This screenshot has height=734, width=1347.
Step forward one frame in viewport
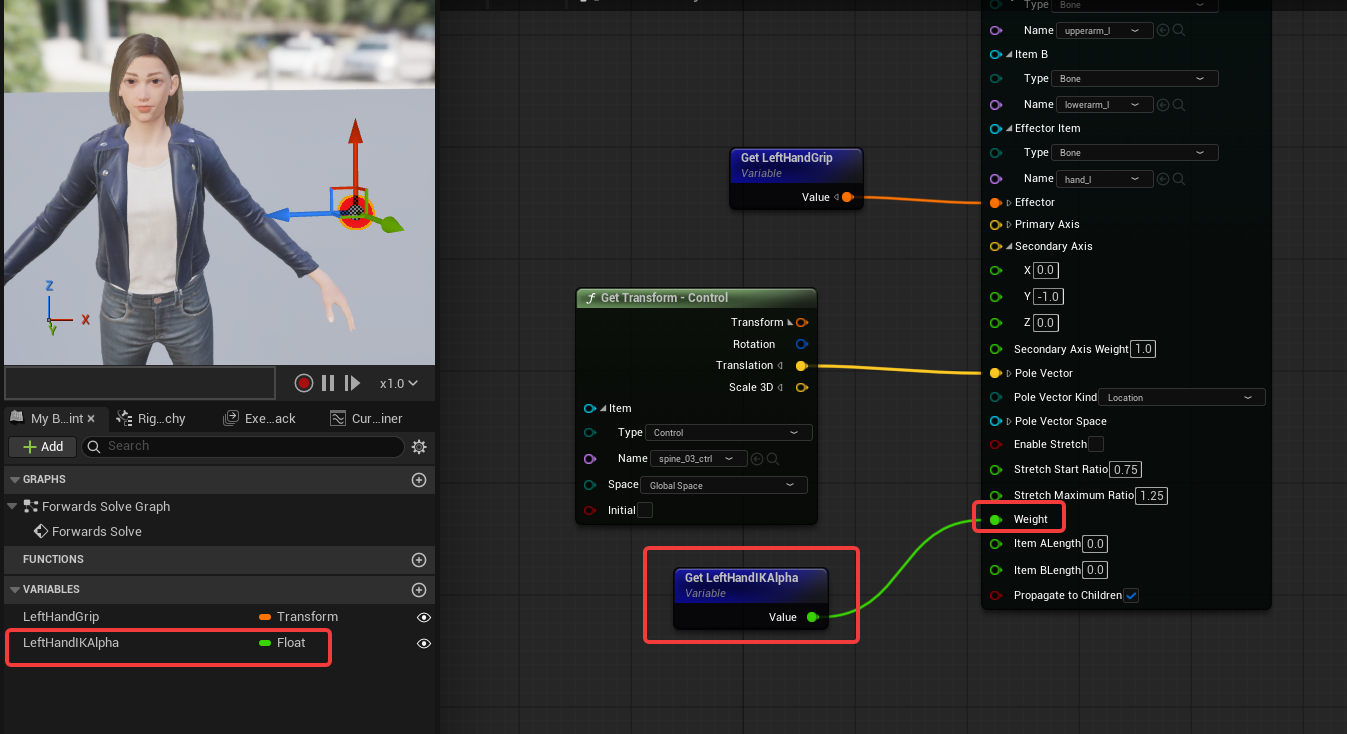352,383
